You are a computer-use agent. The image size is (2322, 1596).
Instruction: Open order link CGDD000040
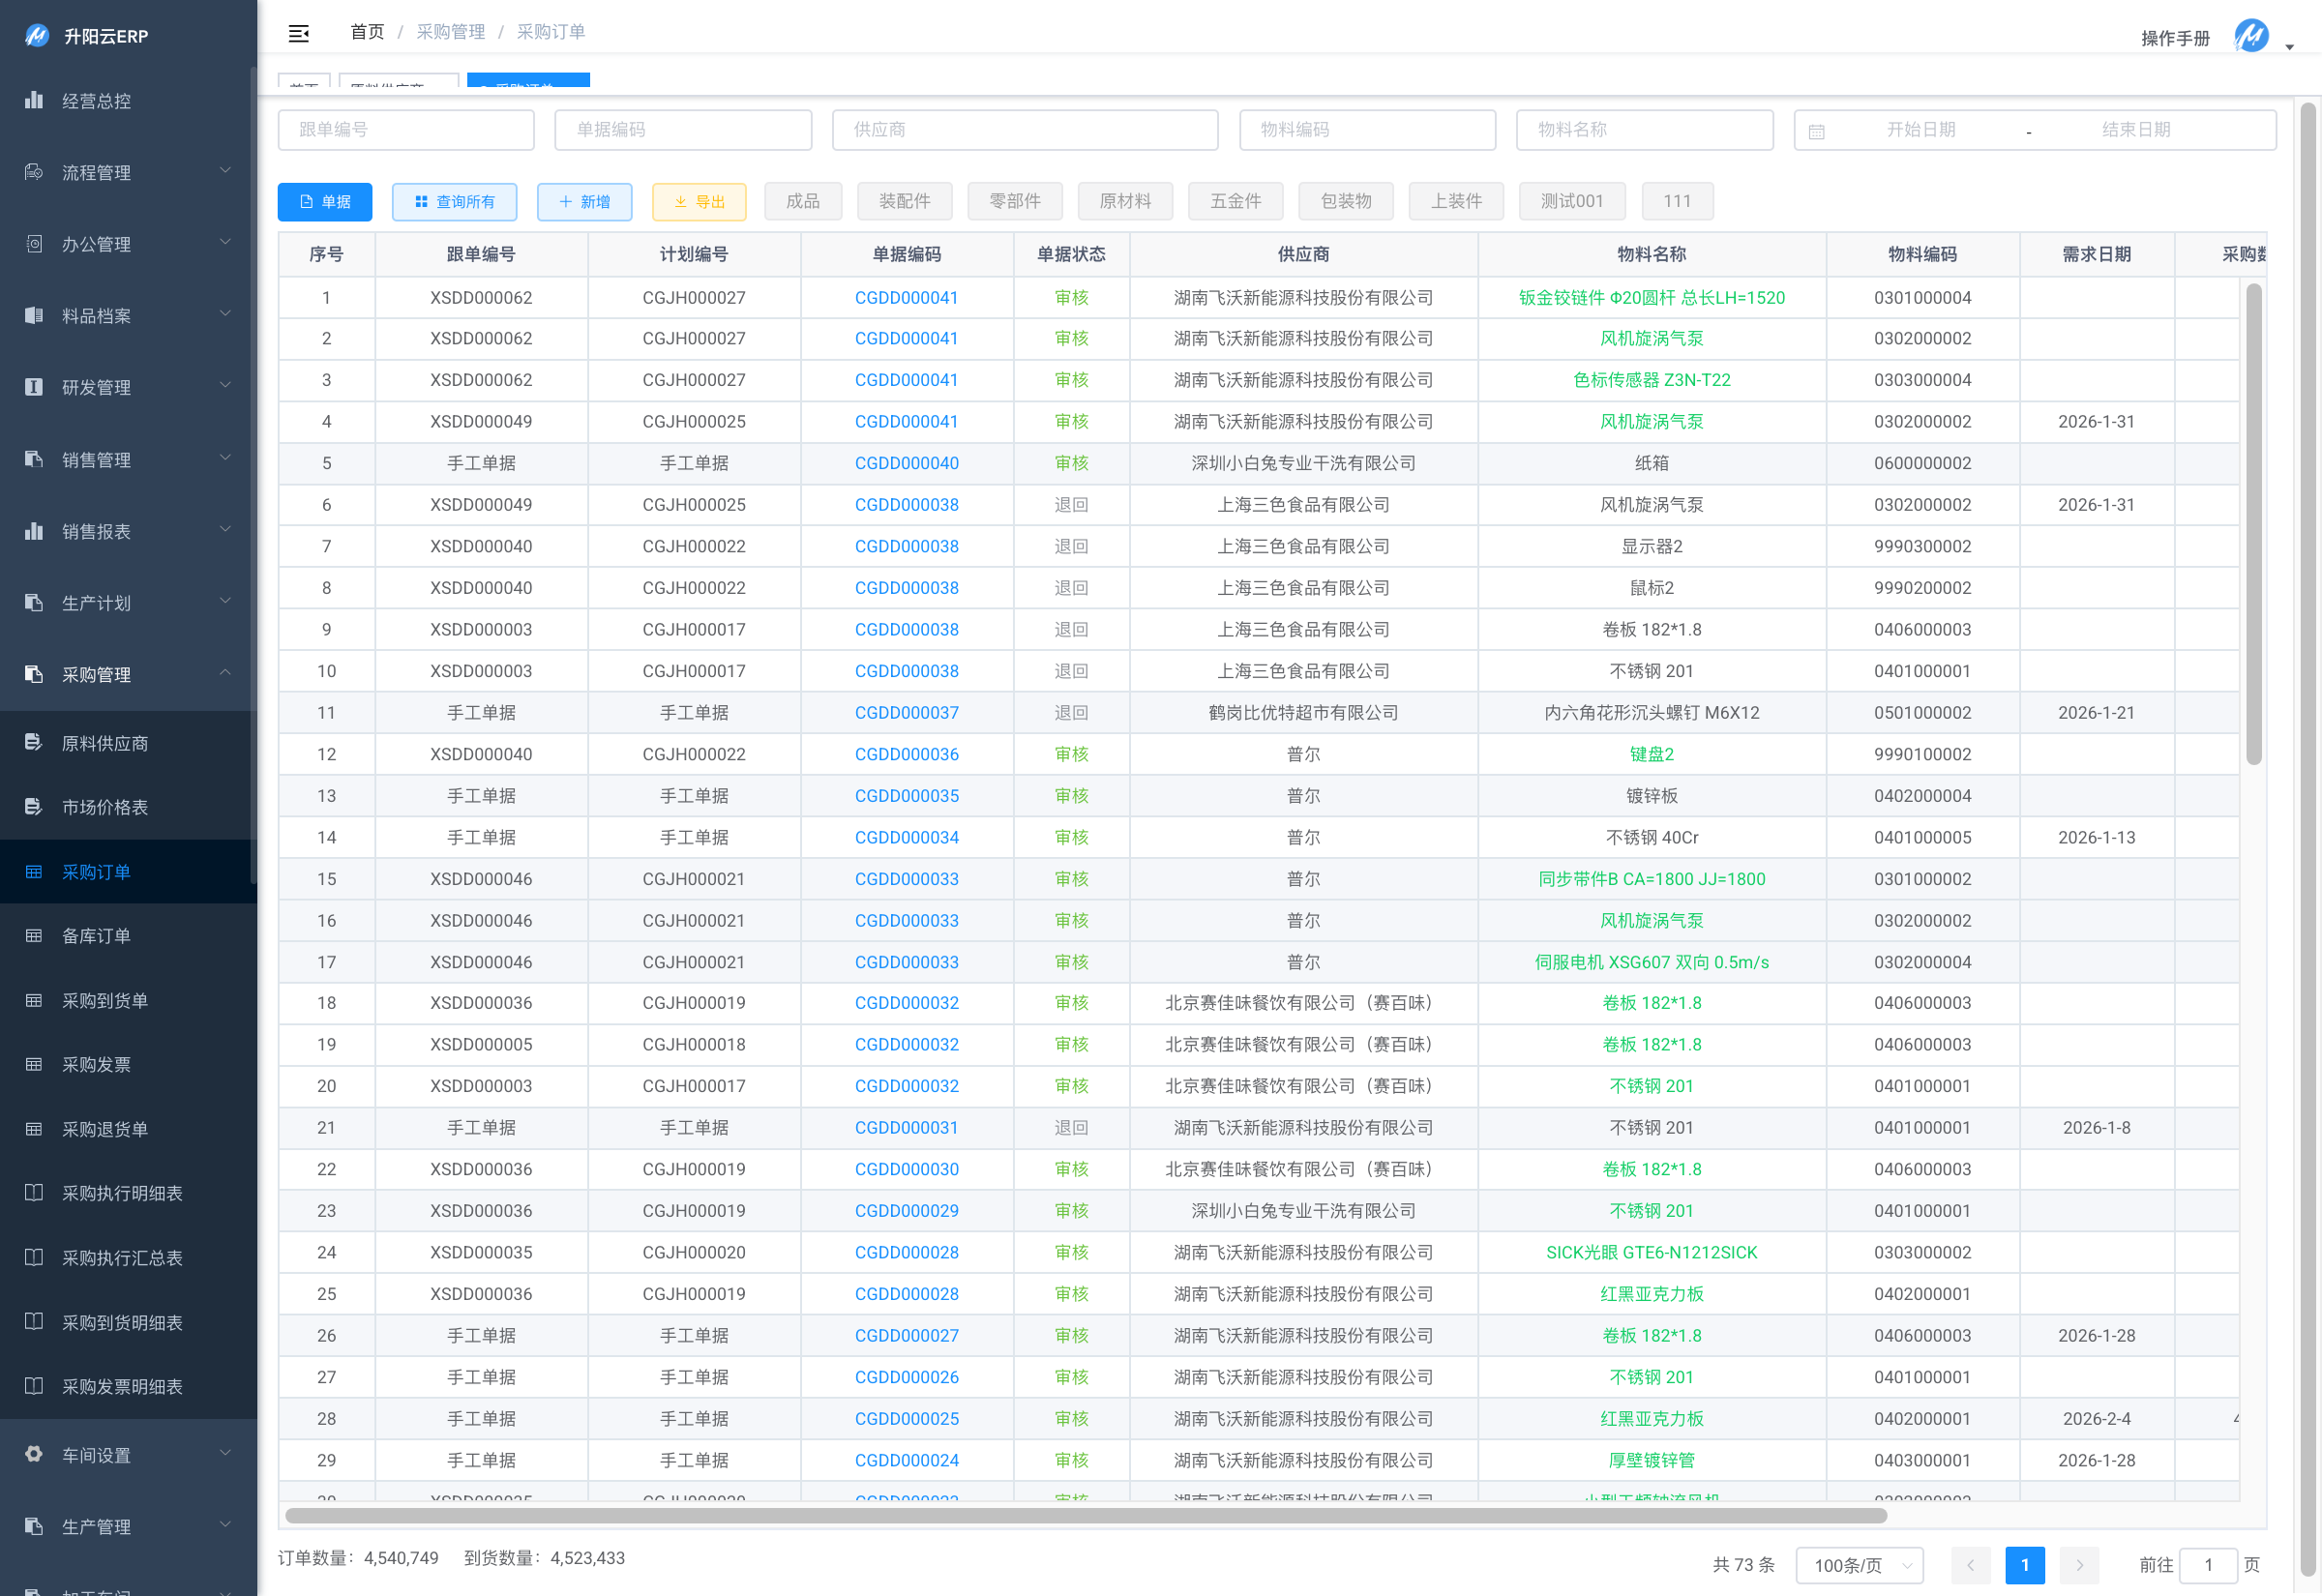tap(906, 463)
